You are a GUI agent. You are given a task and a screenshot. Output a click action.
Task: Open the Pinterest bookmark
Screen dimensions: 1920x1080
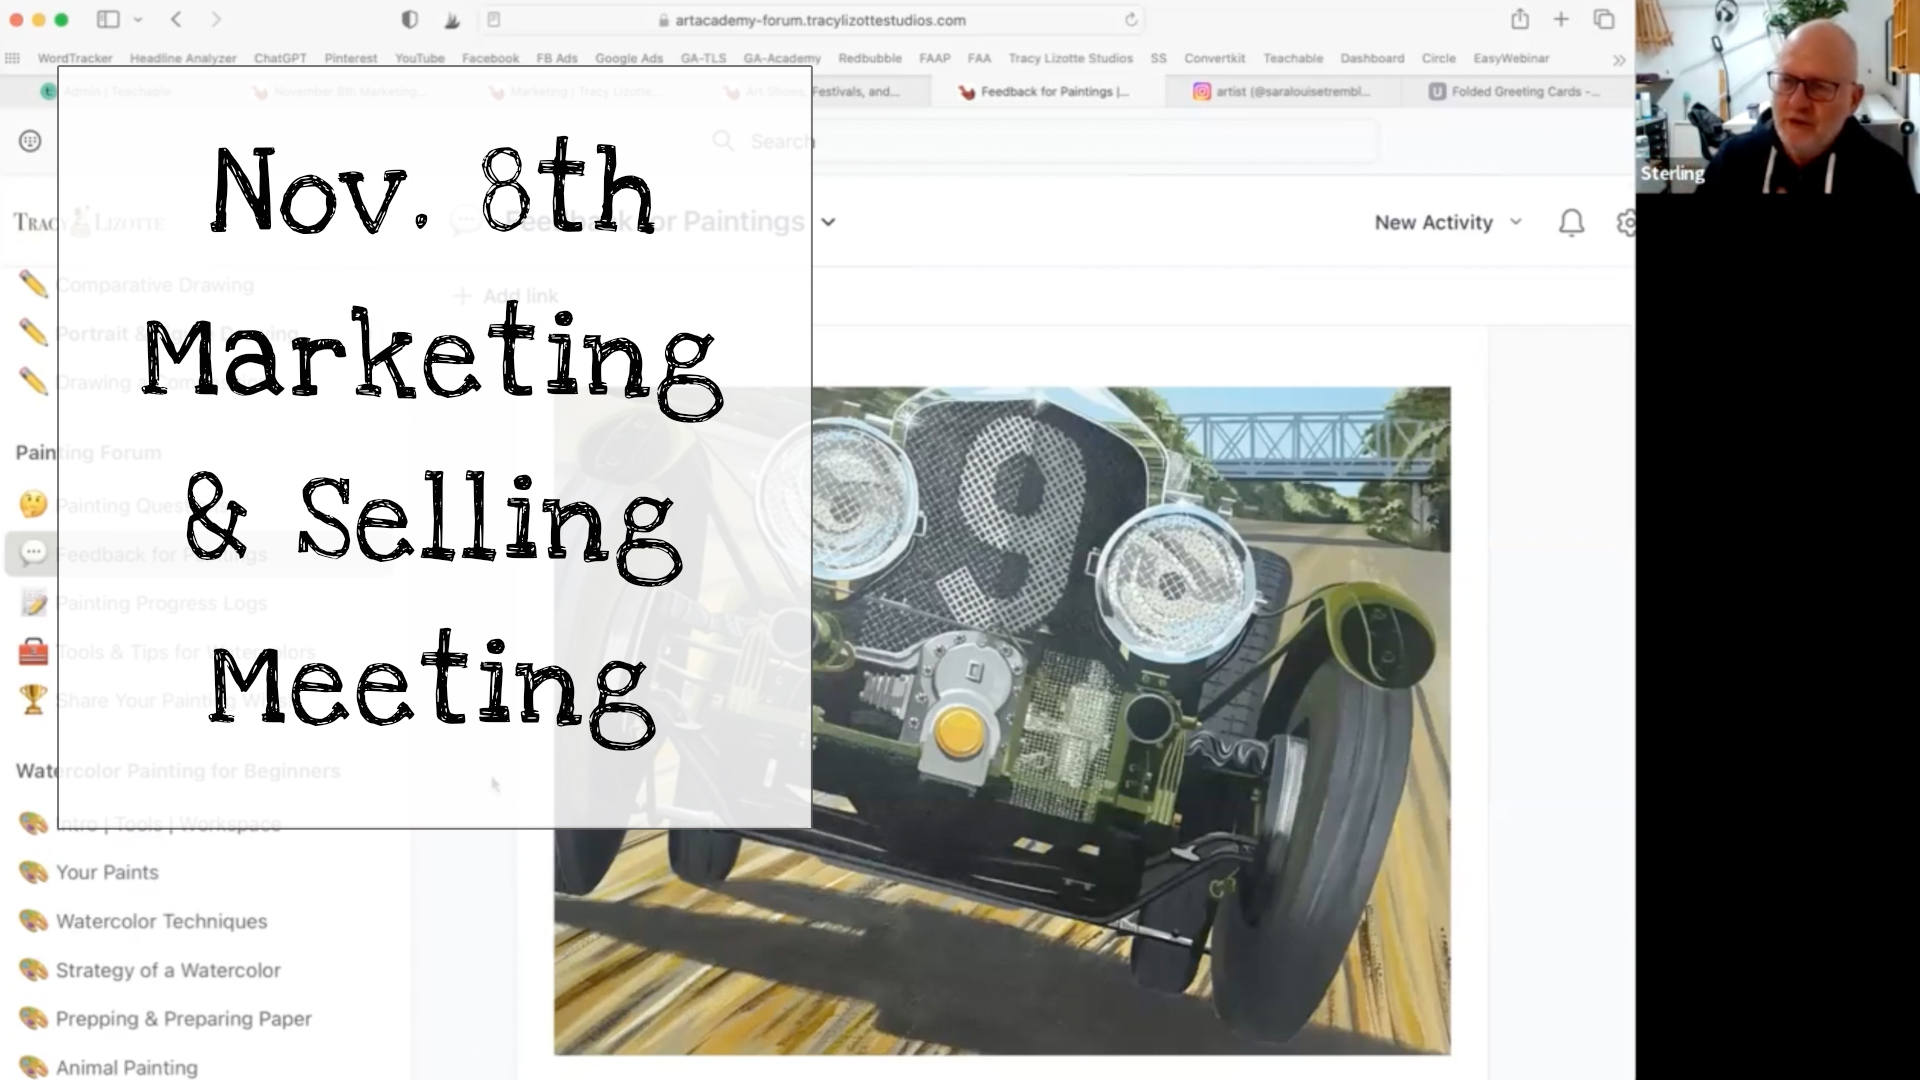351,58
